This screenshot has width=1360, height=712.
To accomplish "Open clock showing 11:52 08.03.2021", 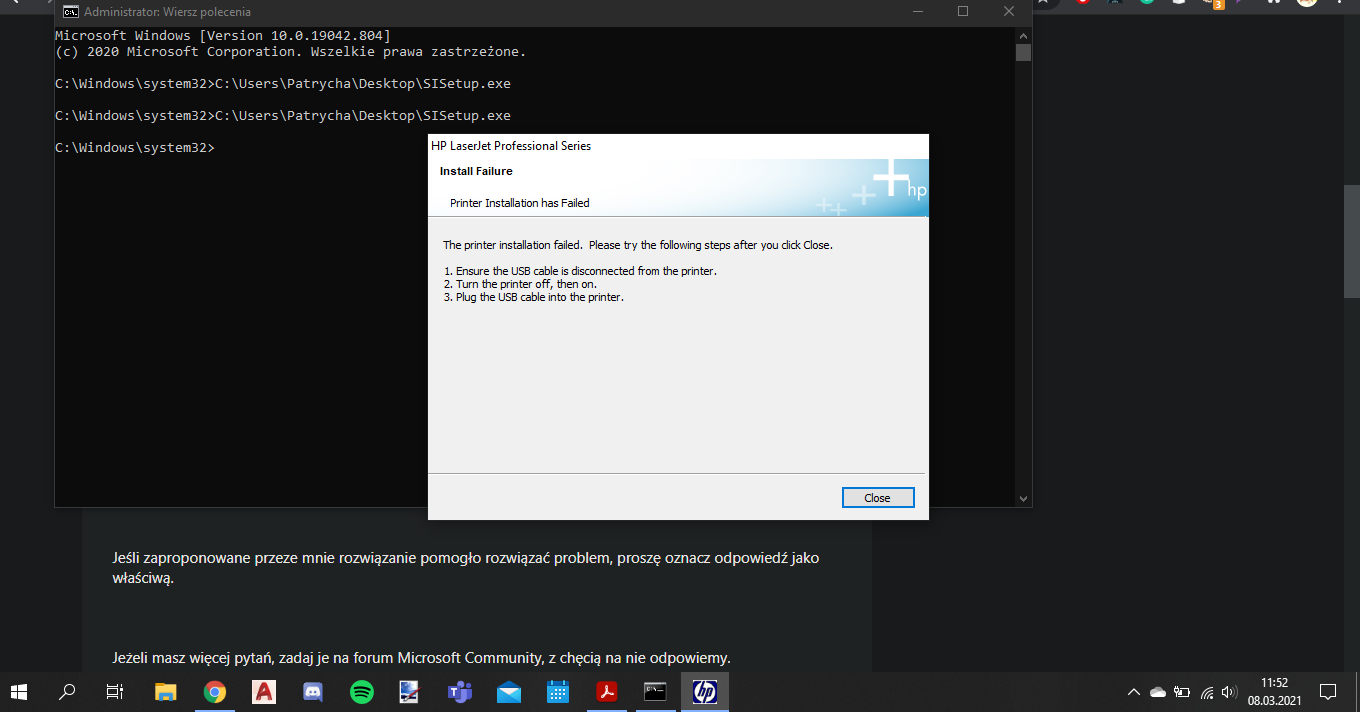I will [x=1274, y=691].
